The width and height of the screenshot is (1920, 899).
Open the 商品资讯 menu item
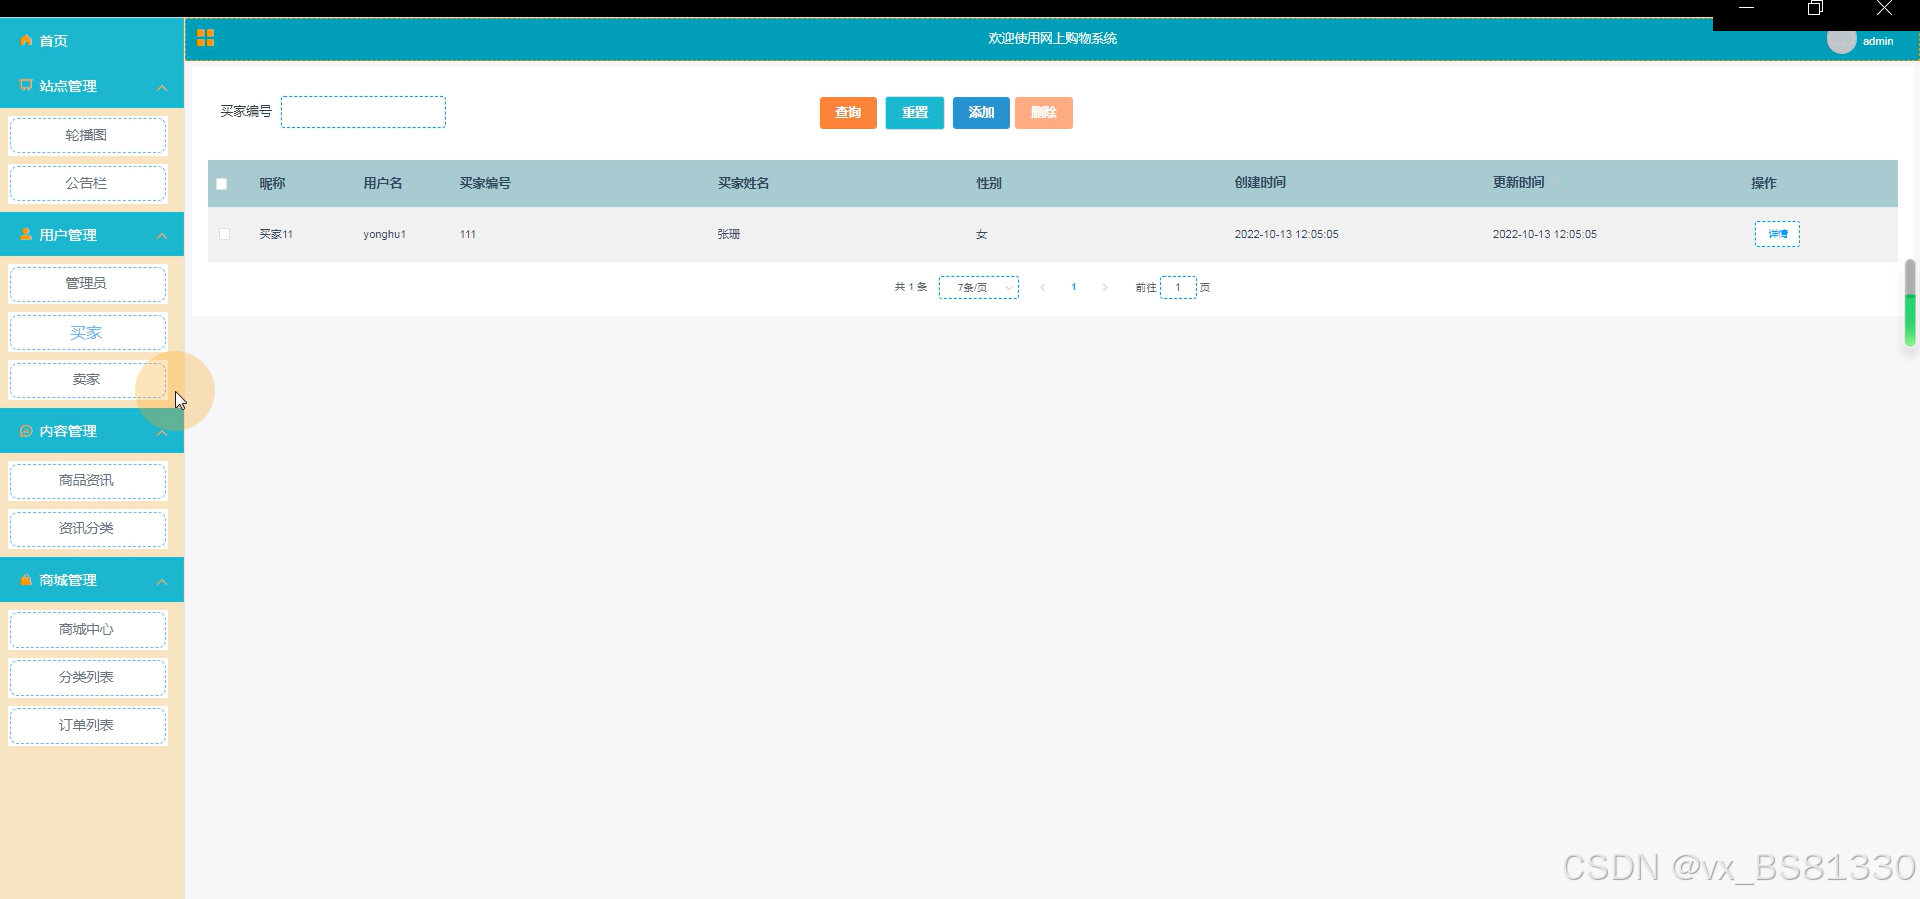click(87, 480)
